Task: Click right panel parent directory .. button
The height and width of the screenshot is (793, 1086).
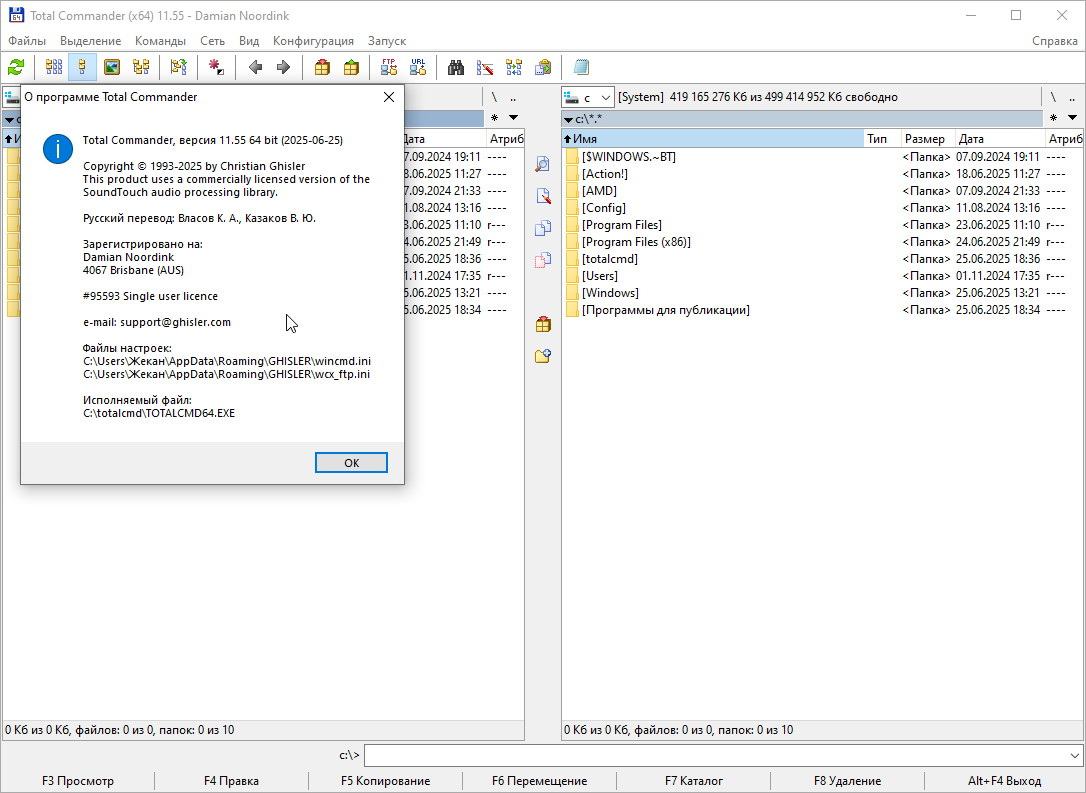Action: pyautogui.click(x=1071, y=97)
